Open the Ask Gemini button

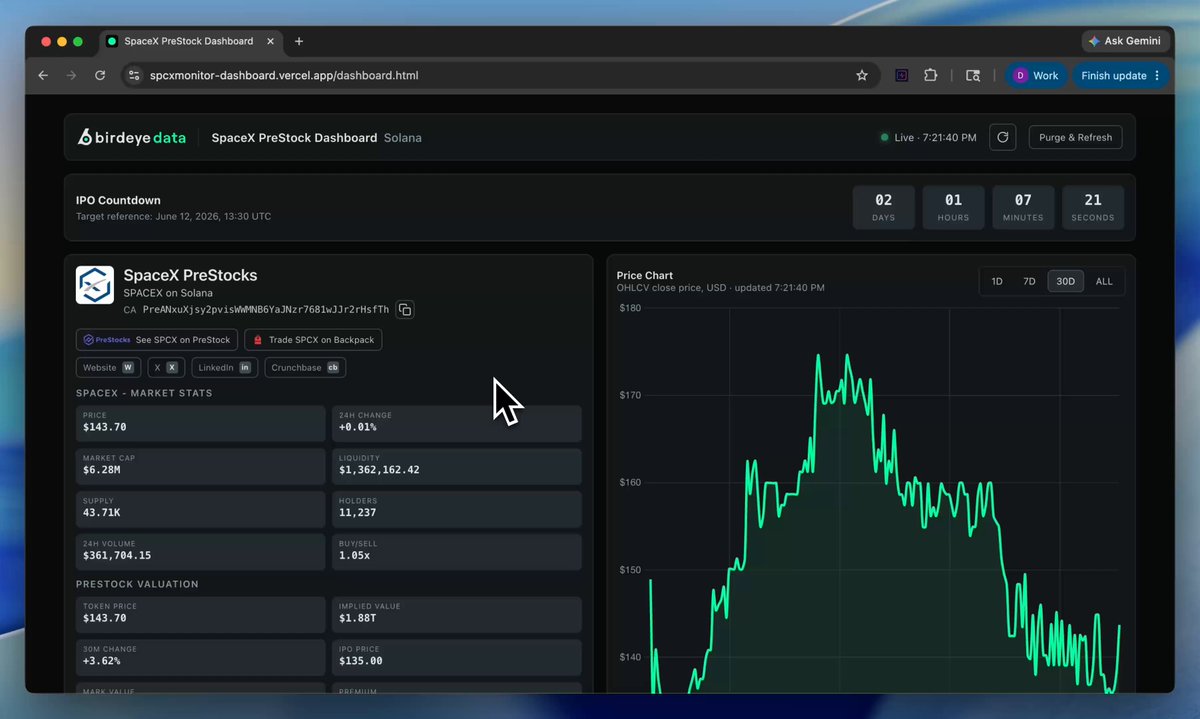click(1125, 41)
